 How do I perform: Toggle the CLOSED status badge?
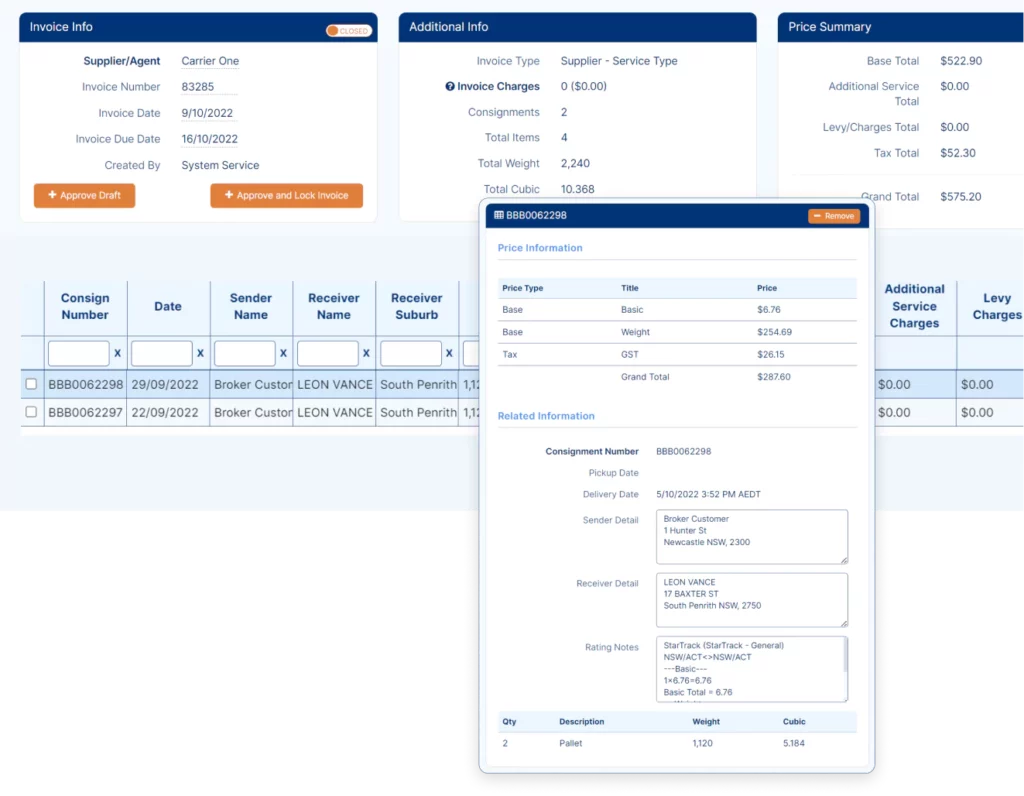tap(348, 31)
